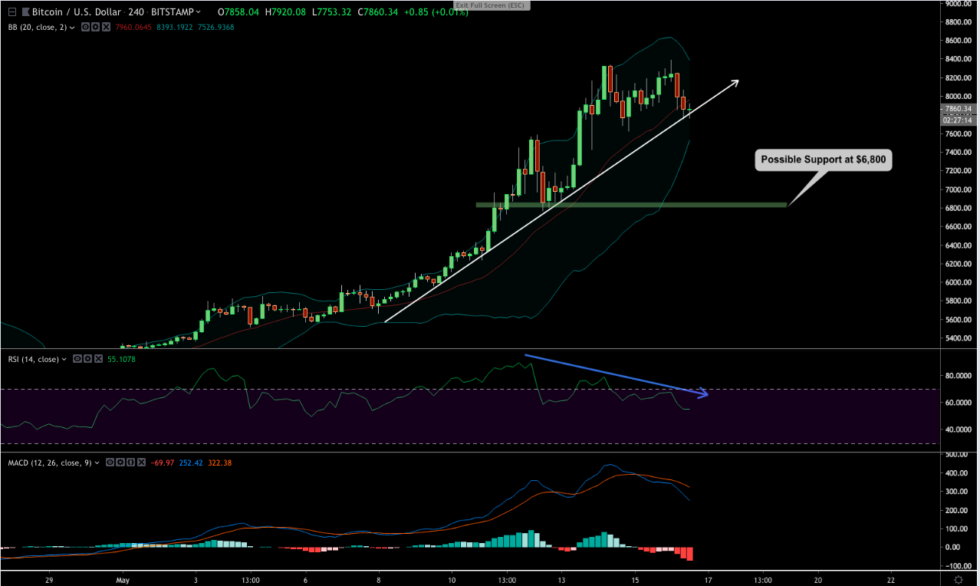Viewport: 980px width, 586px height.
Task: Open the RSI (14, close) dropdown arrow
Action: [64, 359]
